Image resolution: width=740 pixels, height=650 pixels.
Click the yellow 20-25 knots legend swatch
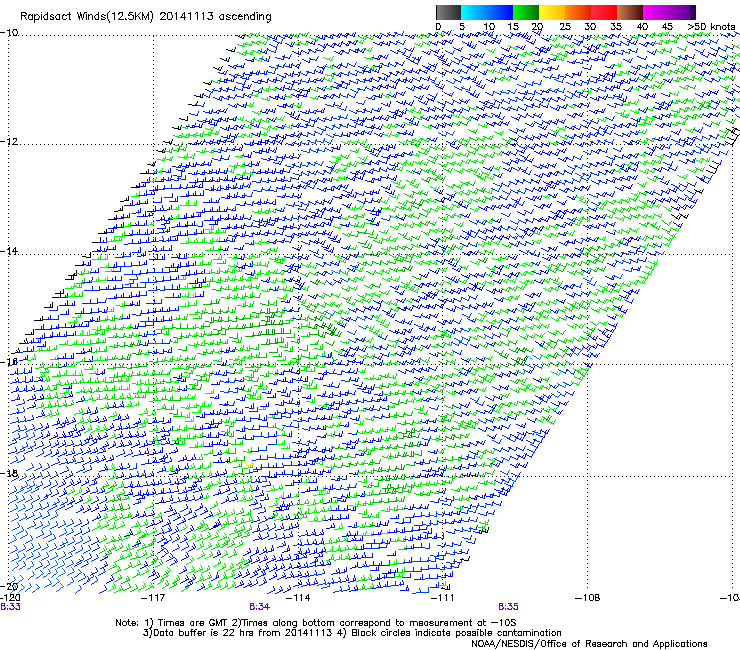coord(552,12)
